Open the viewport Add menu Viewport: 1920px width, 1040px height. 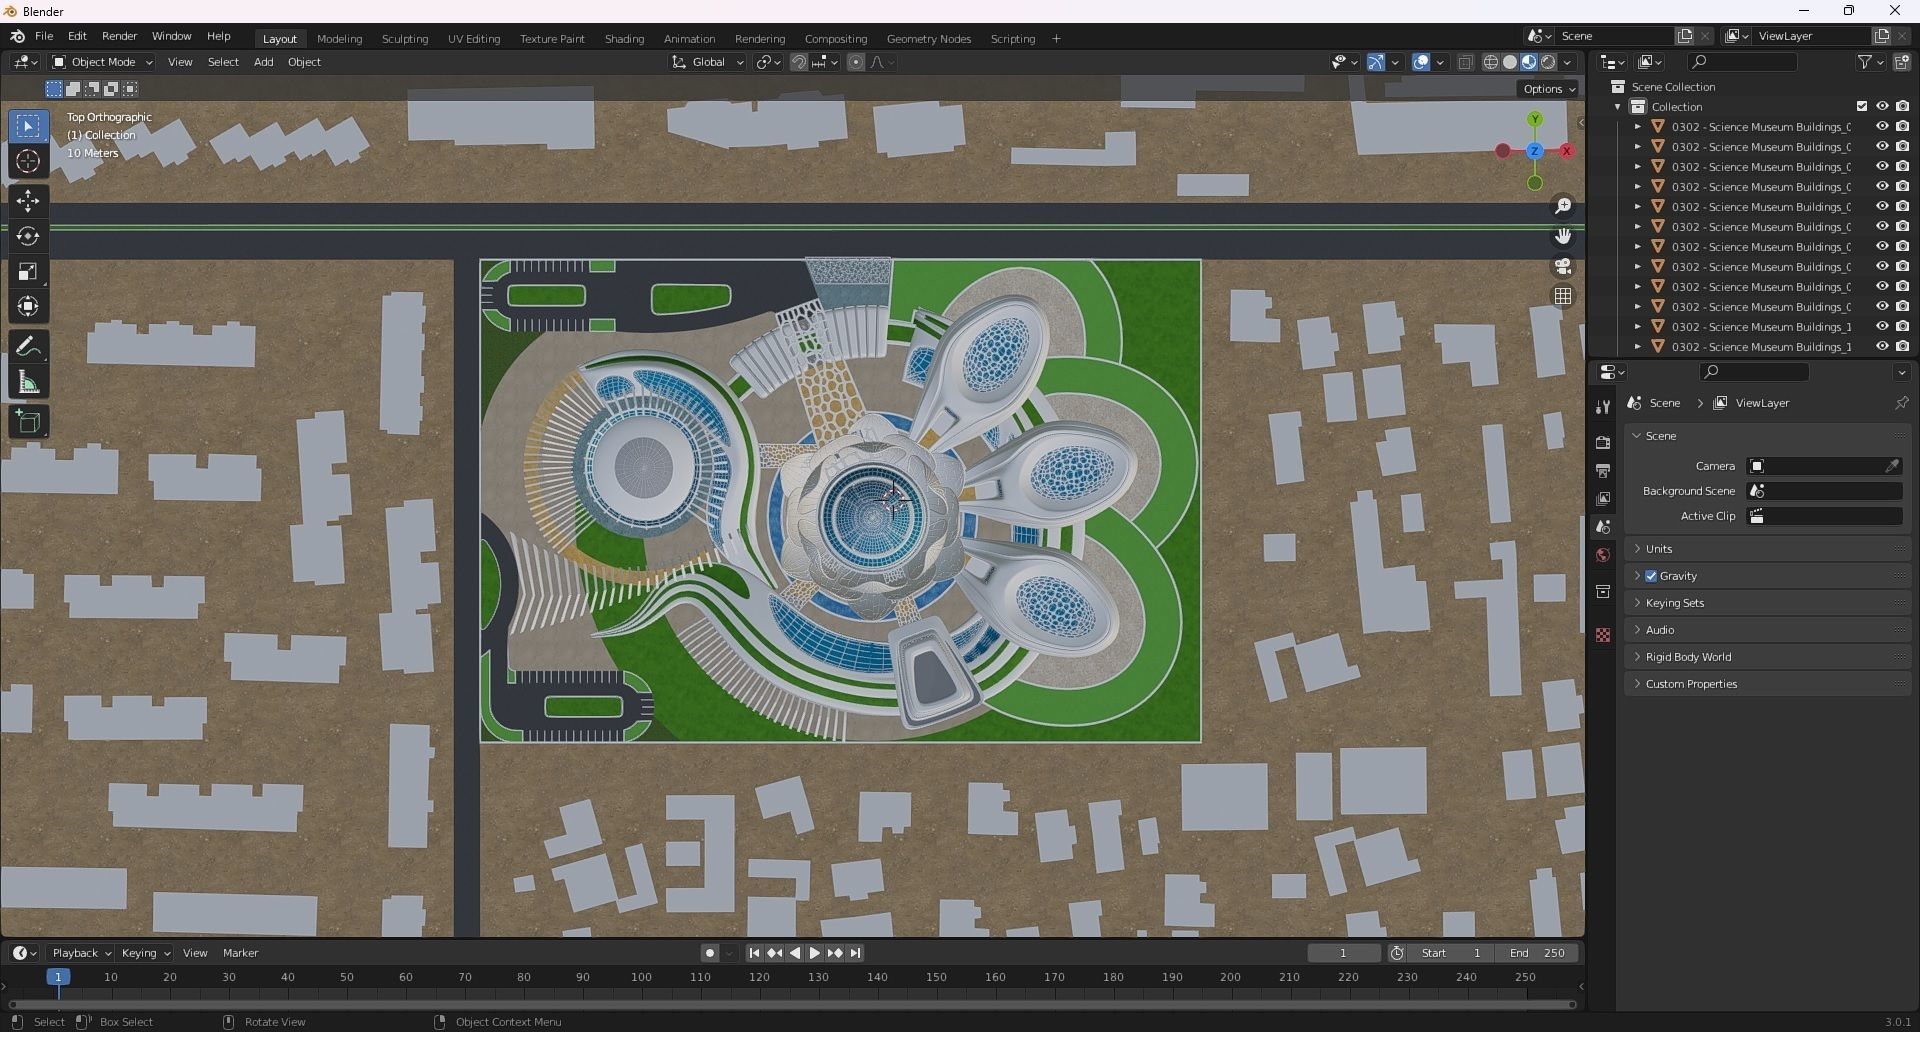click(x=263, y=62)
